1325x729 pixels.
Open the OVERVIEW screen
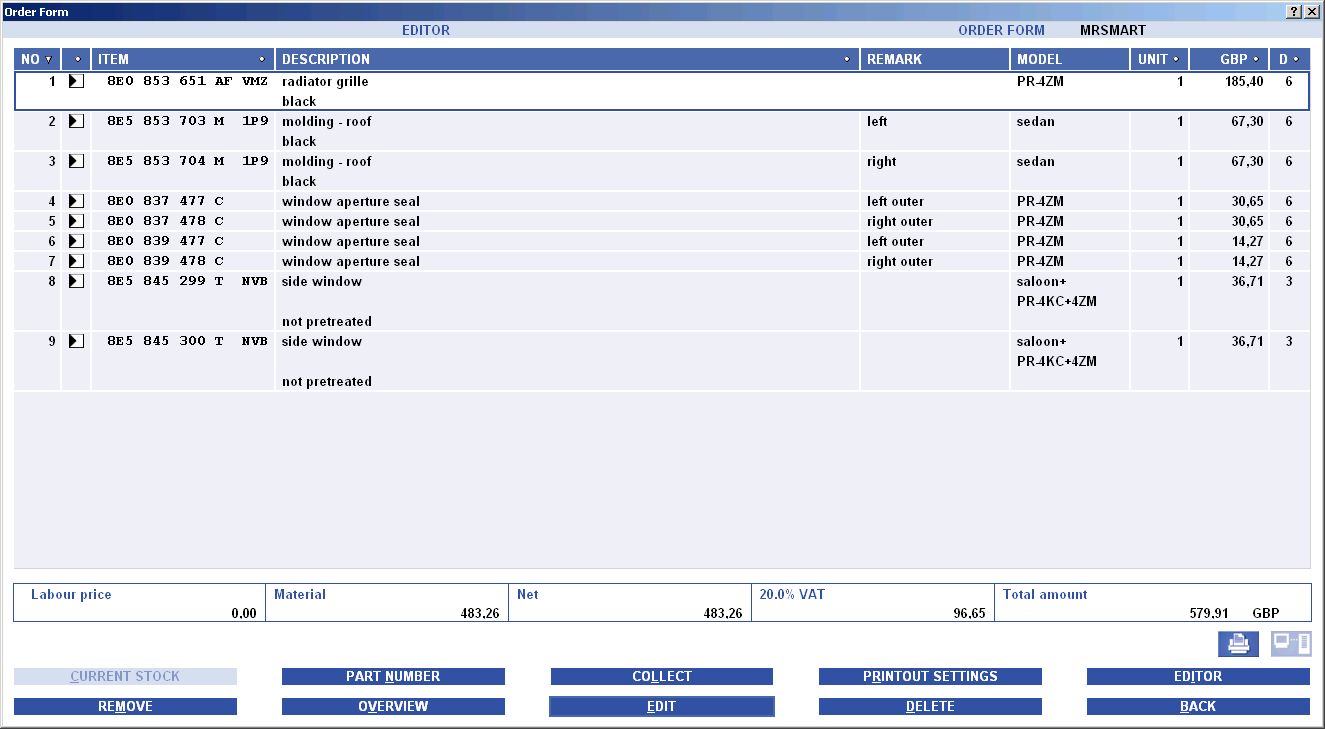coord(393,707)
